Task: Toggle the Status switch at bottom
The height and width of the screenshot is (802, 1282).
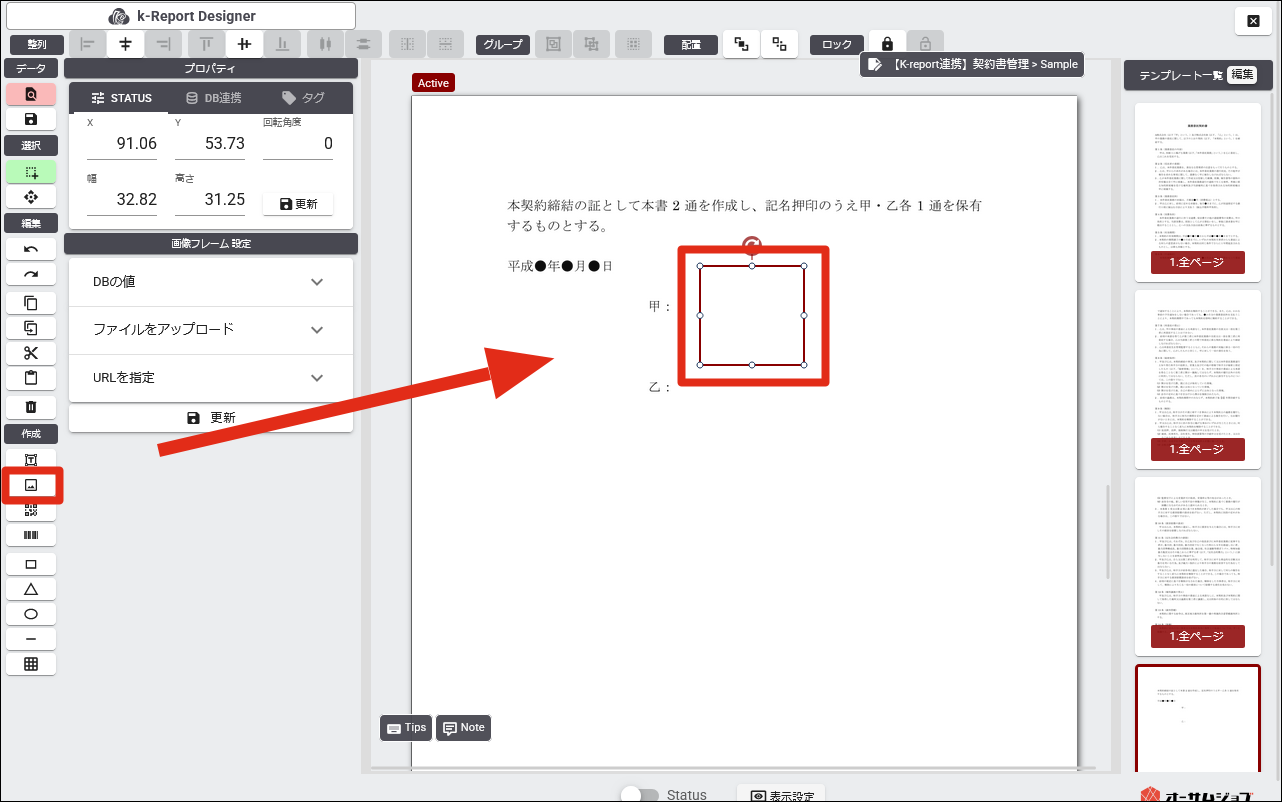Action: click(x=639, y=795)
